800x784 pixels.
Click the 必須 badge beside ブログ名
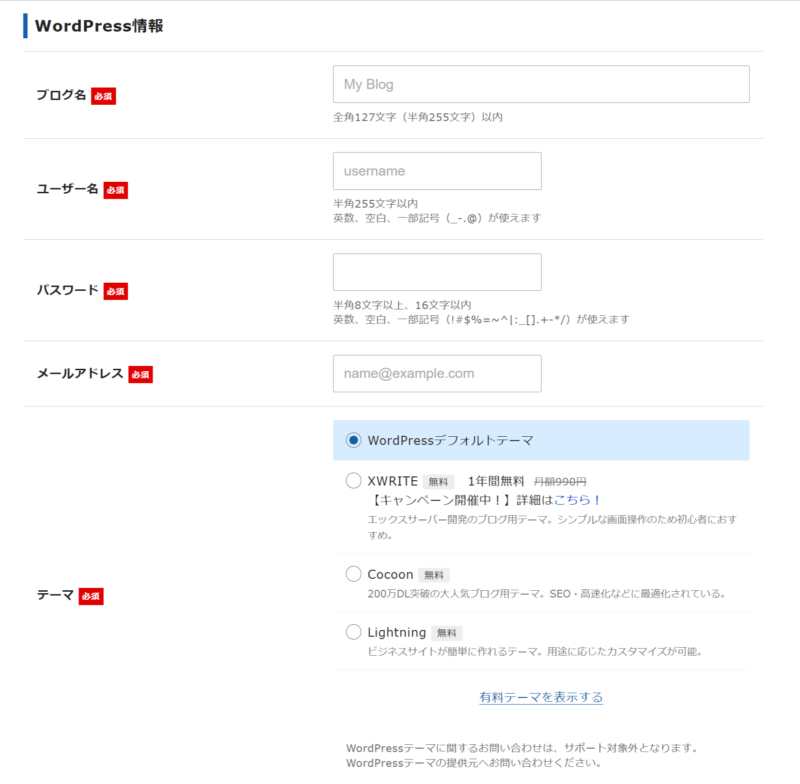coord(104,96)
